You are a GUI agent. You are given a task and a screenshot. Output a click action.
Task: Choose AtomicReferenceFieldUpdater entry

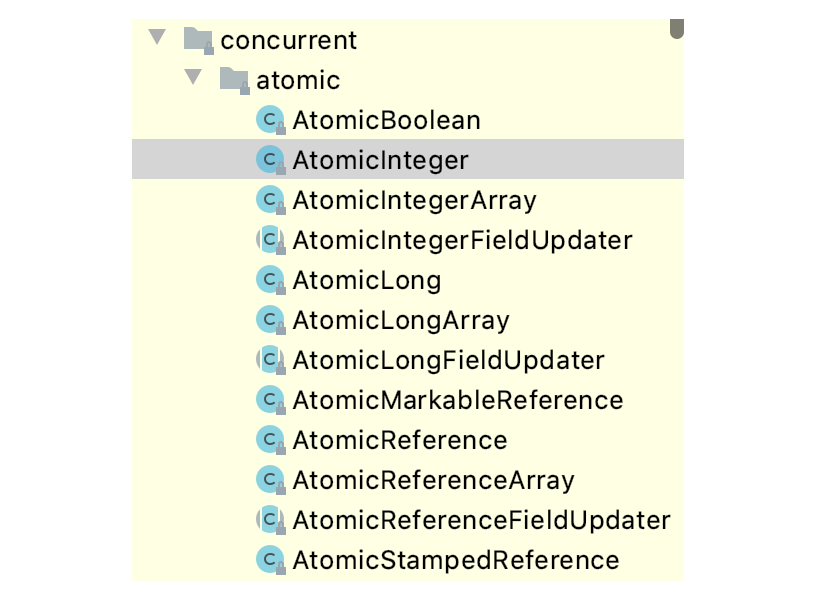coord(481,520)
